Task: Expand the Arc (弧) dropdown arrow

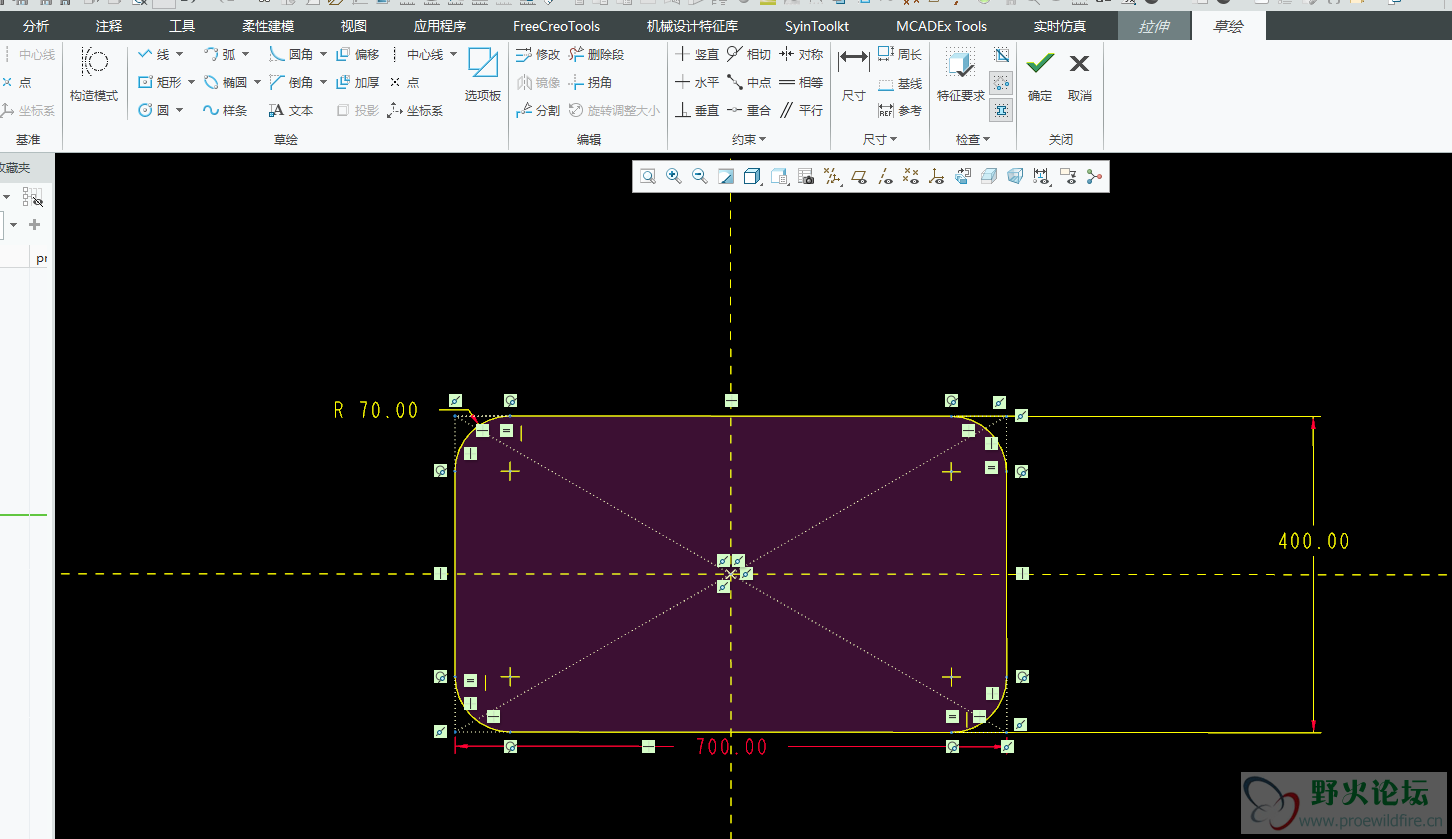Action: [x=246, y=54]
